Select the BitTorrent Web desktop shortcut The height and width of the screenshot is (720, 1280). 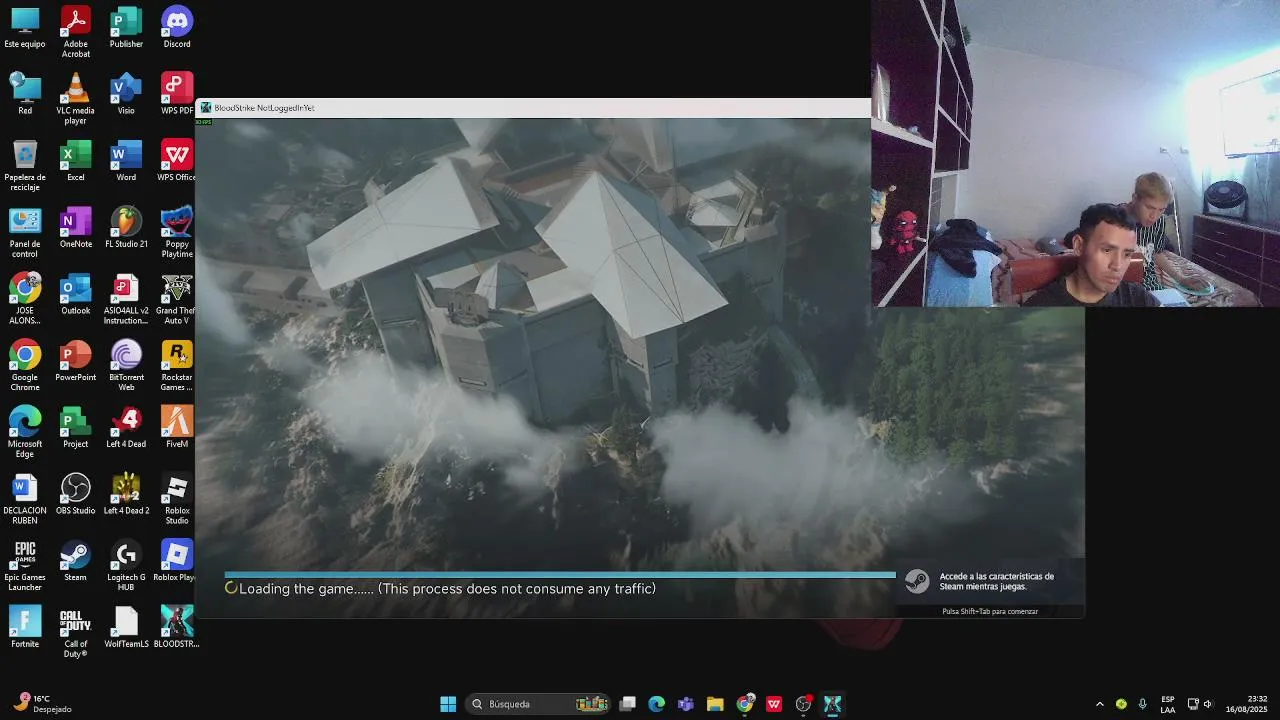point(126,366)
